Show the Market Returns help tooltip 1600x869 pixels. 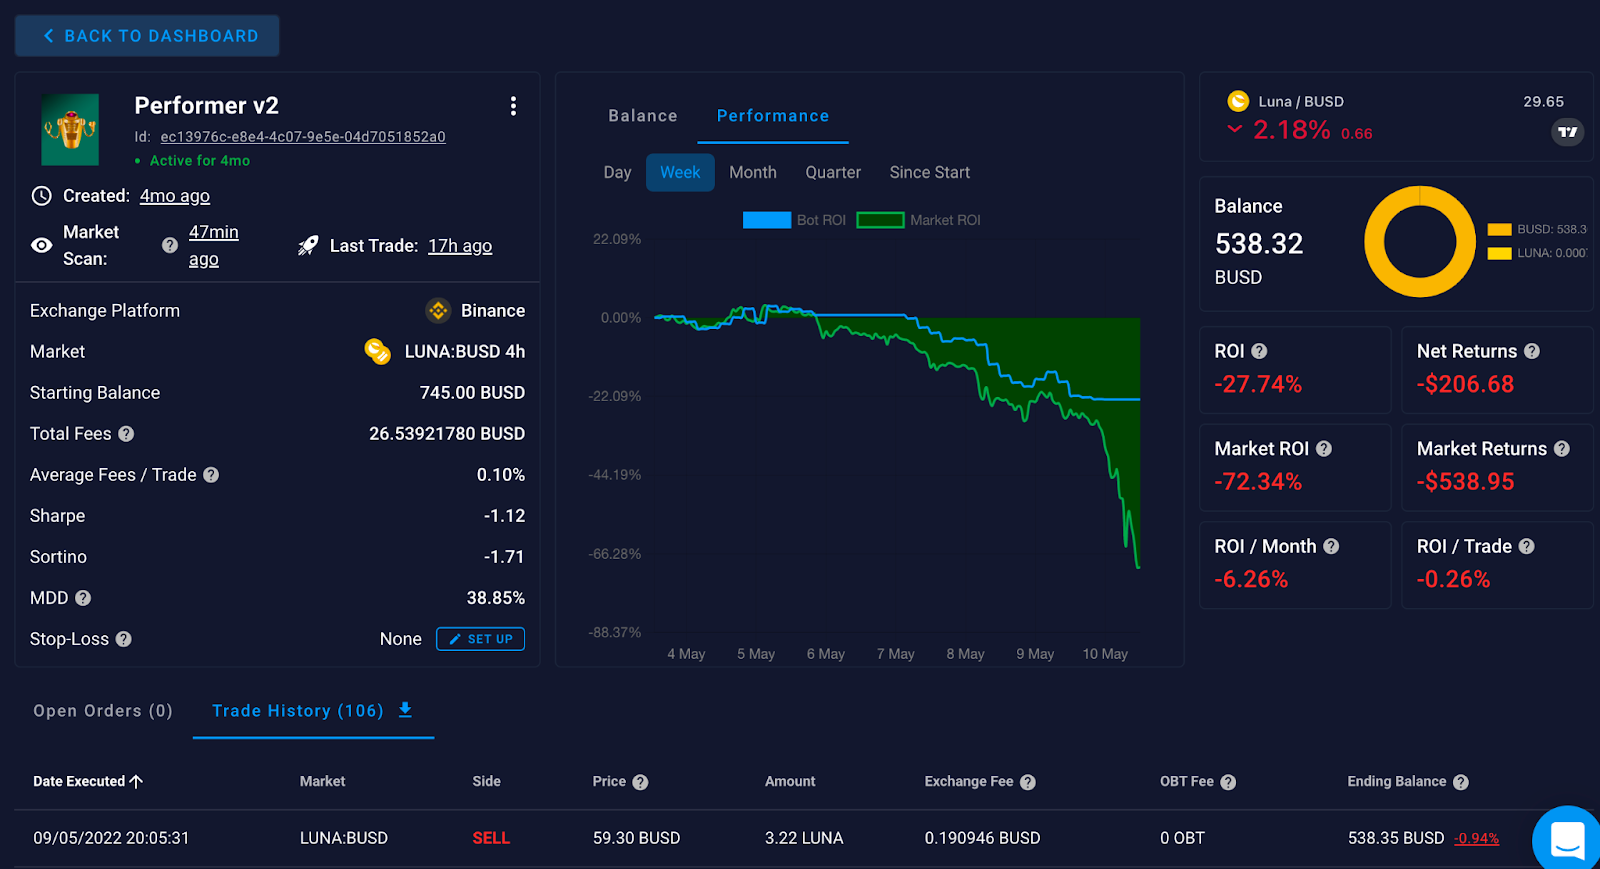tap(1562, 449)
